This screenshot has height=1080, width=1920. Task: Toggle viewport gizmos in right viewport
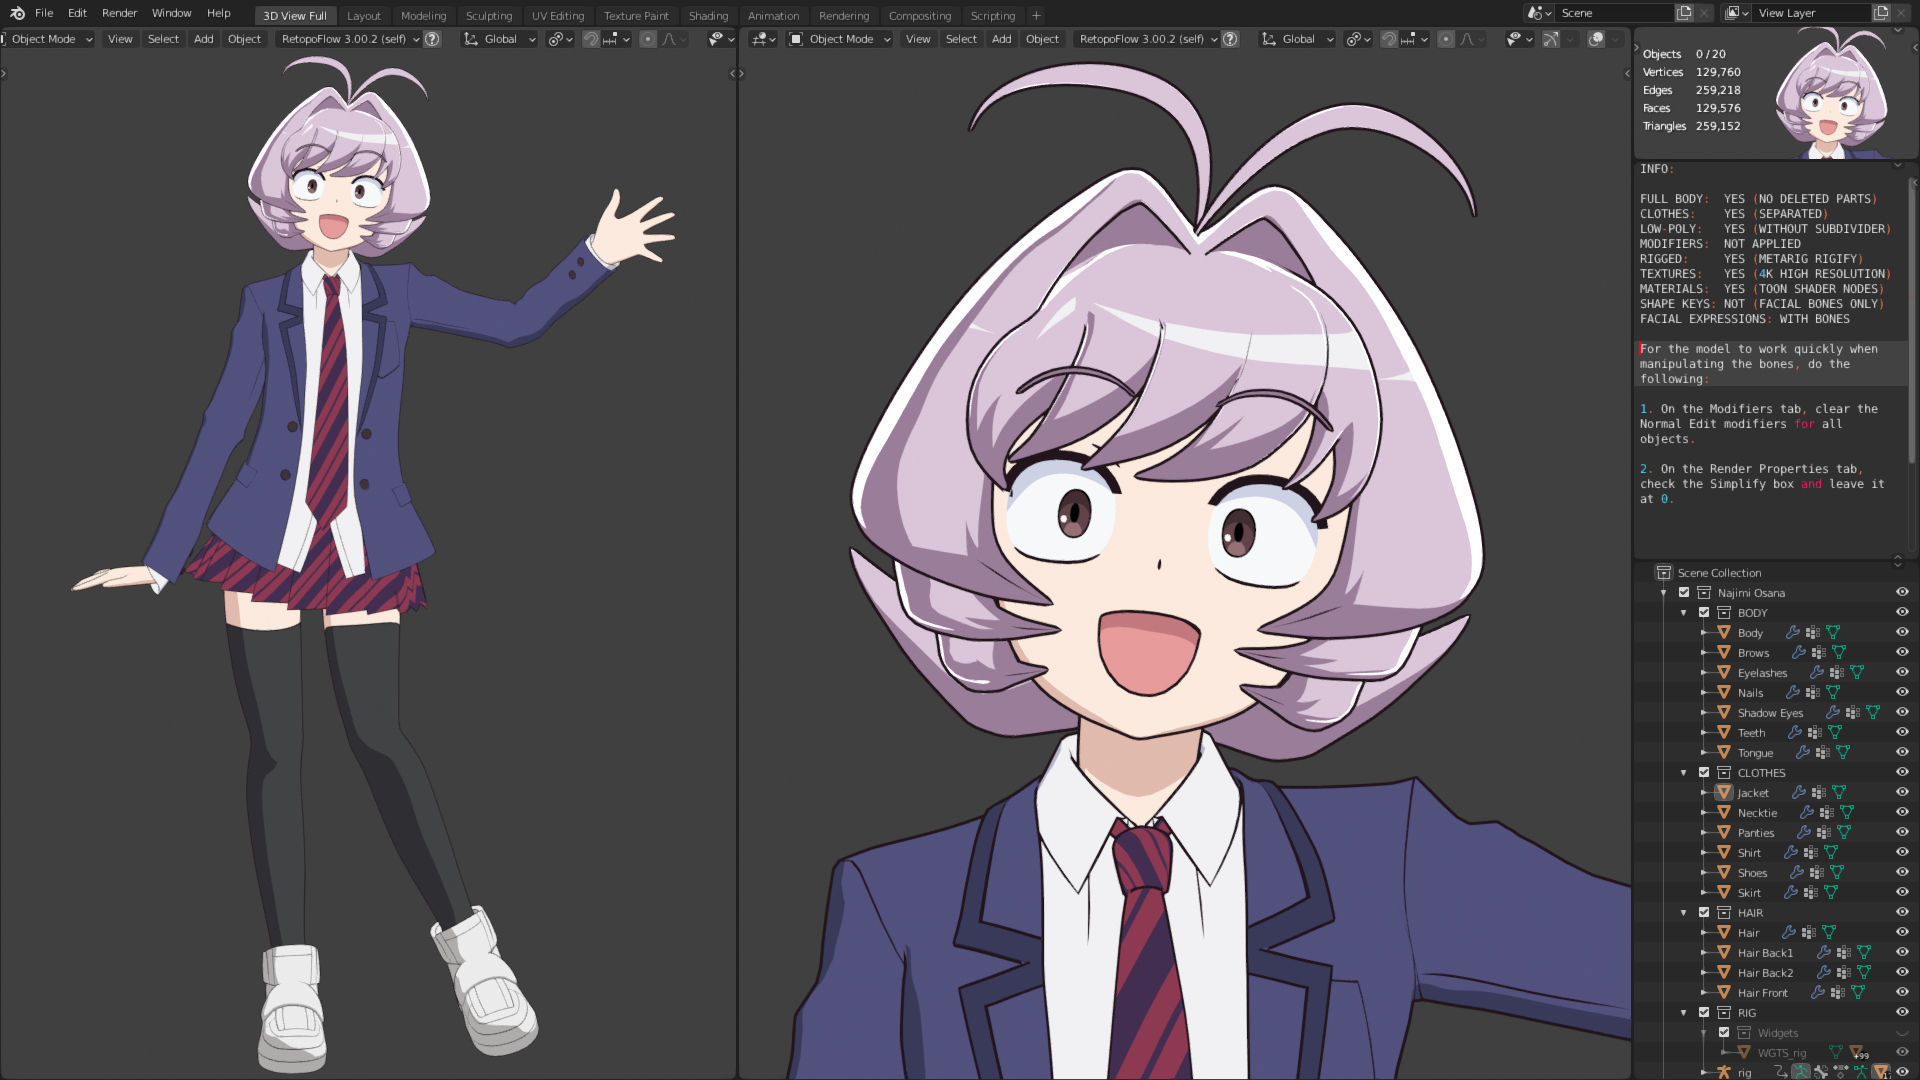click(1550, 39)
